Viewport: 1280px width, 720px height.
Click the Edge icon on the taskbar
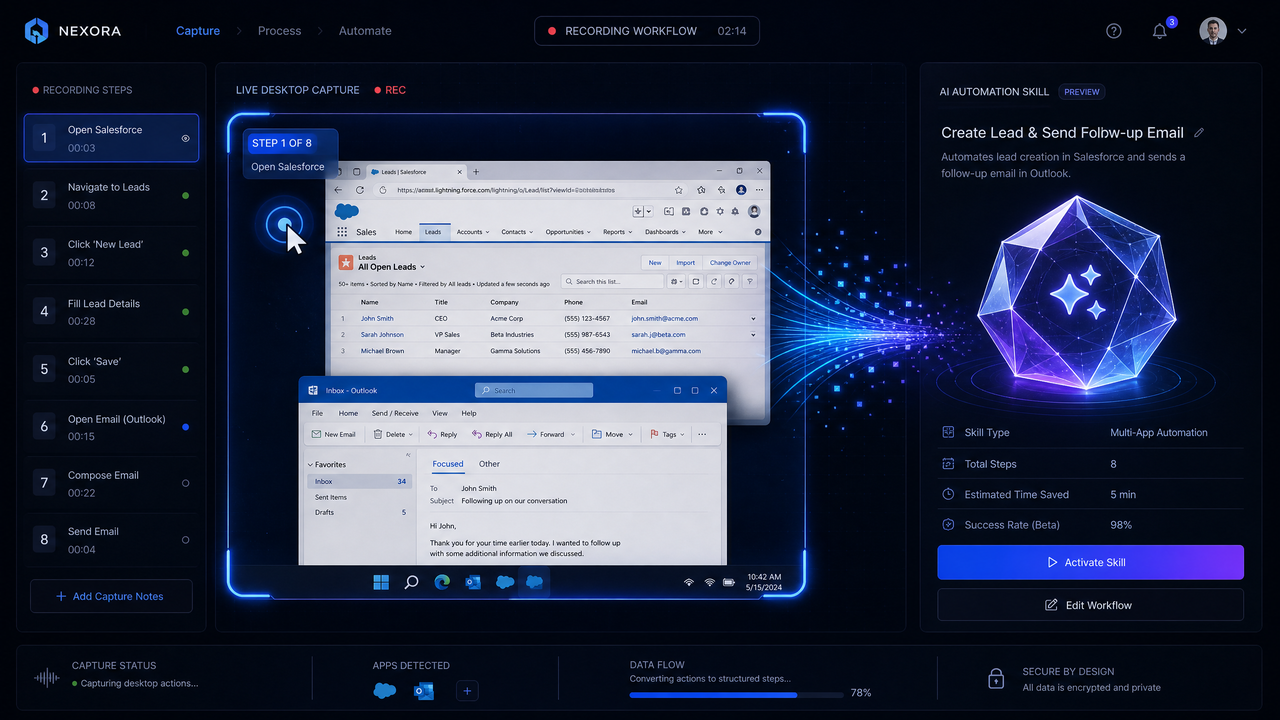click(x=442, y=582)
